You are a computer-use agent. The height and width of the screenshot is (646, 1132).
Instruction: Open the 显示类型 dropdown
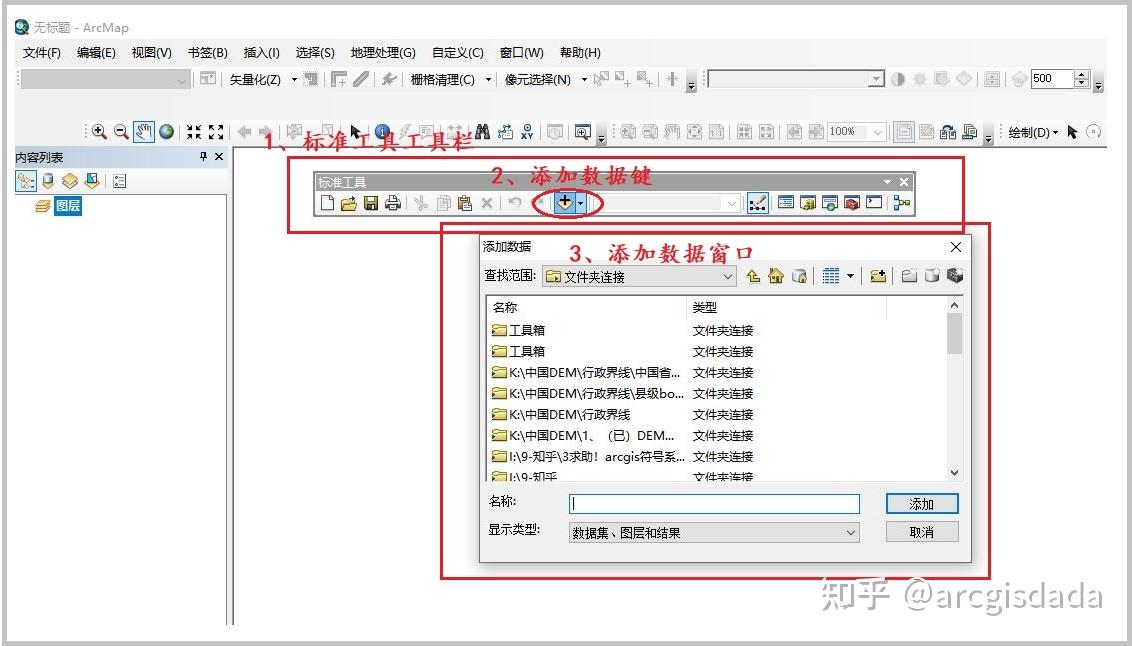(x=851, y=533)
